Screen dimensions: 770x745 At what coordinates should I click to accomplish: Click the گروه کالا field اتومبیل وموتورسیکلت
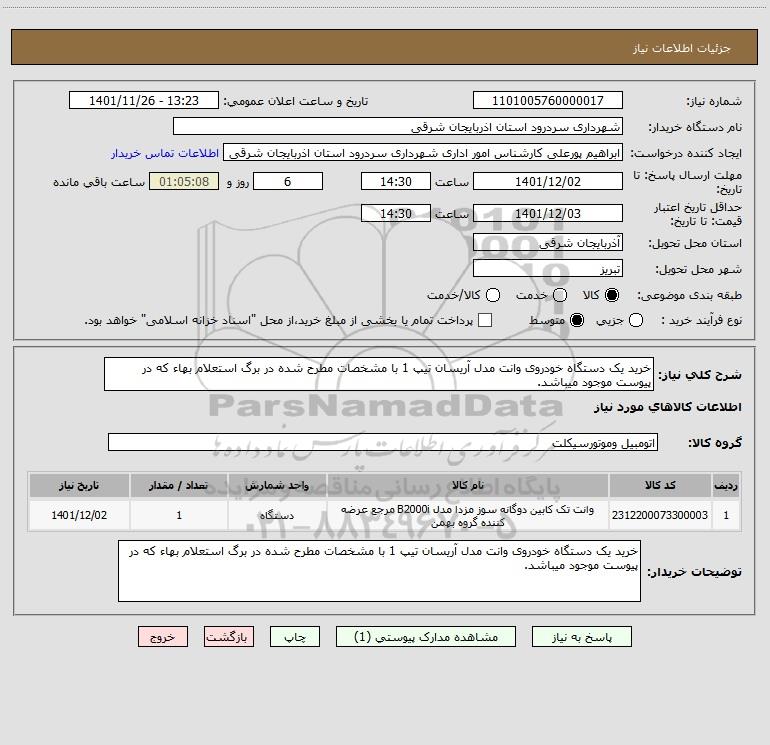(383, 442)
